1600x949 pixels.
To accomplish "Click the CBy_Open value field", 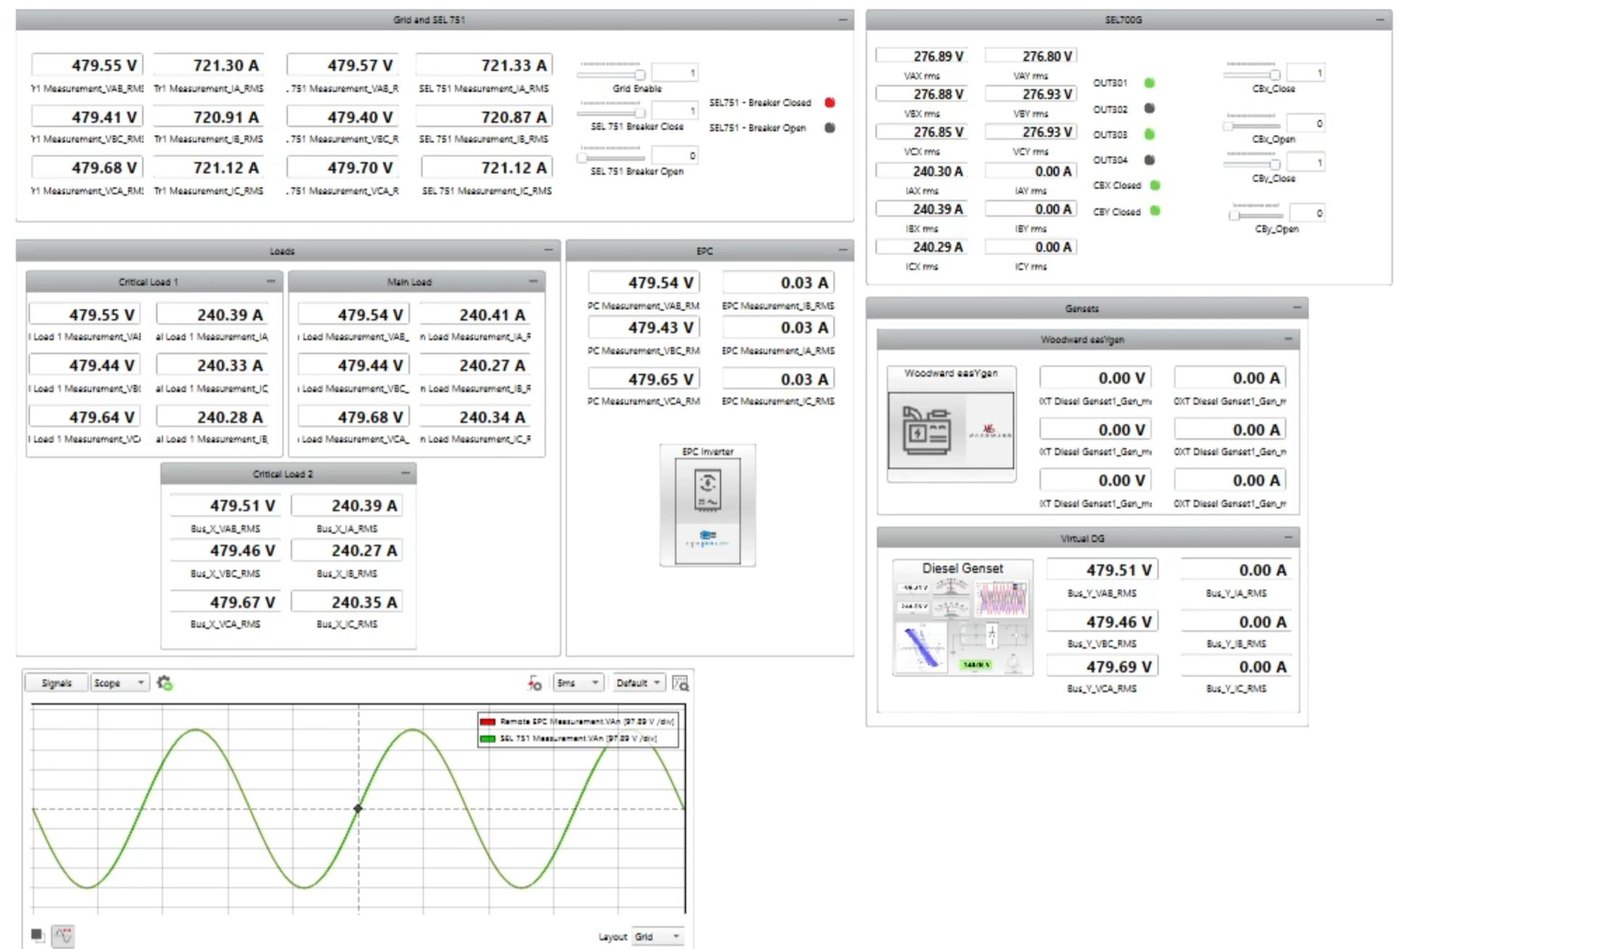I will click(x=1306, y=213).
